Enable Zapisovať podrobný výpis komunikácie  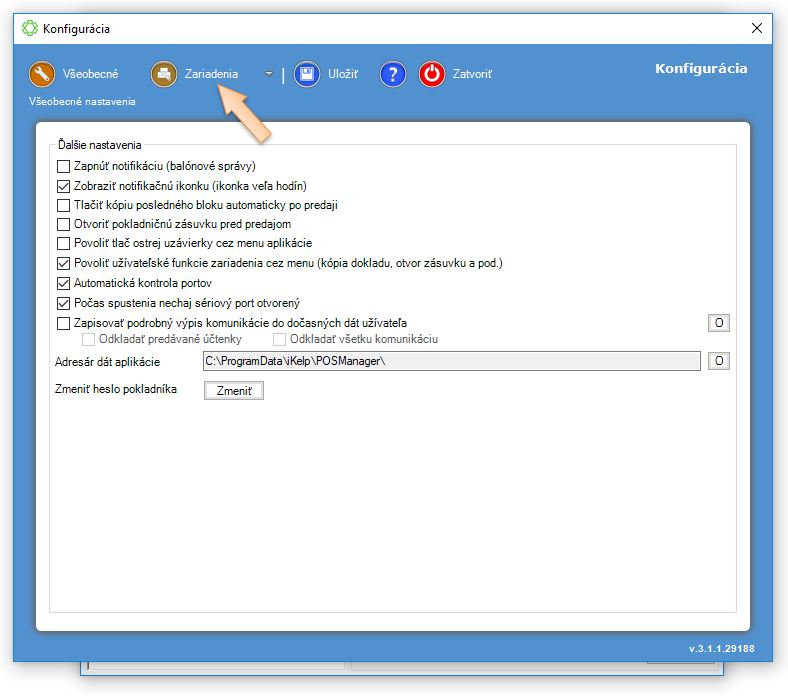click(64, 323)
